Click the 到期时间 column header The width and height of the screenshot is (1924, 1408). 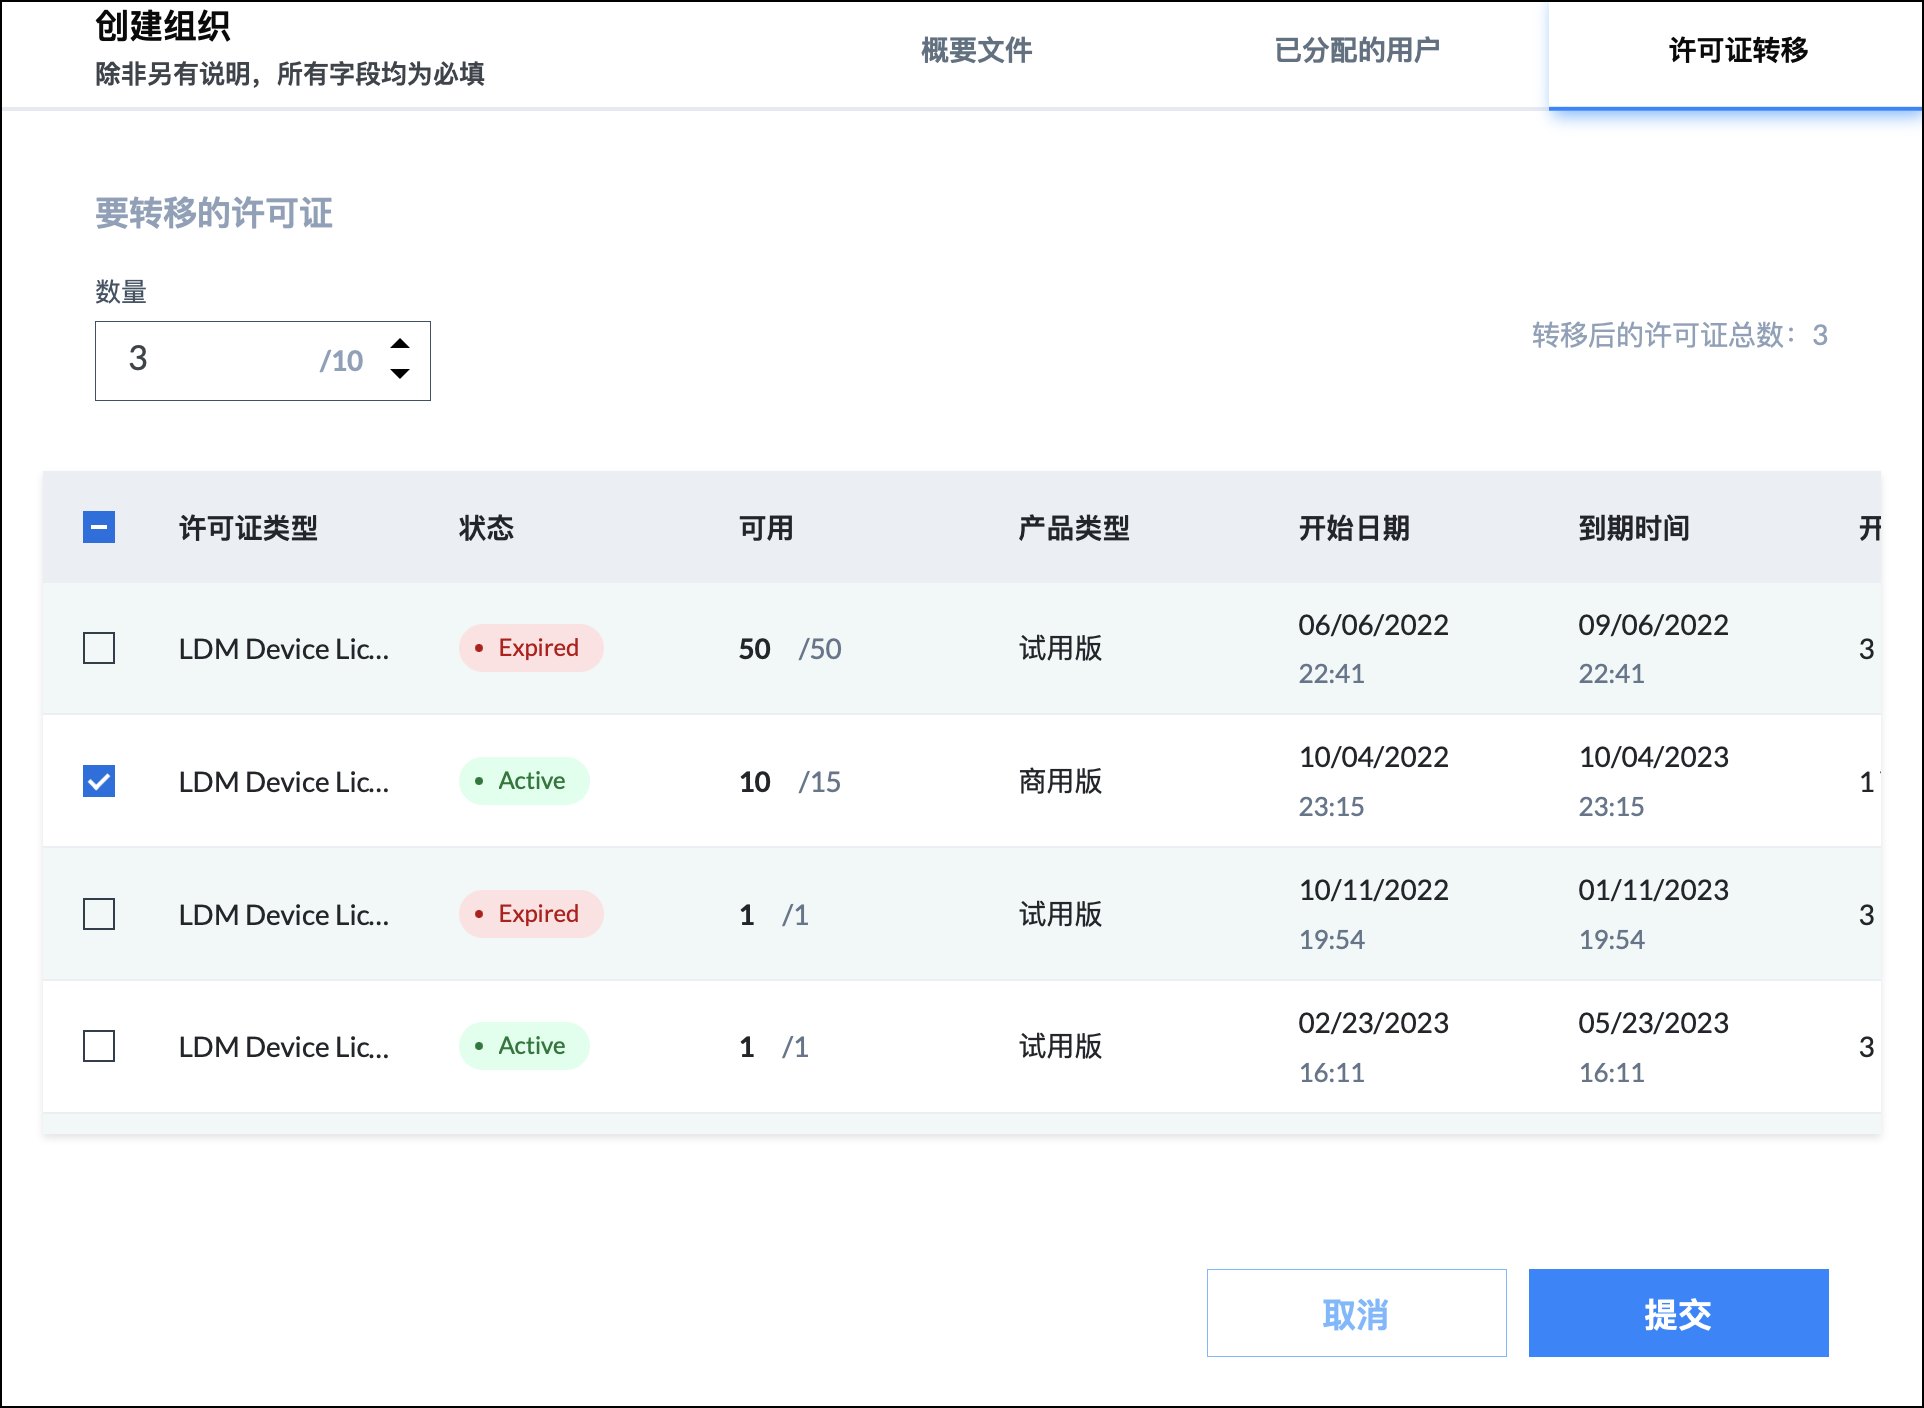[x=1634, y=528]
